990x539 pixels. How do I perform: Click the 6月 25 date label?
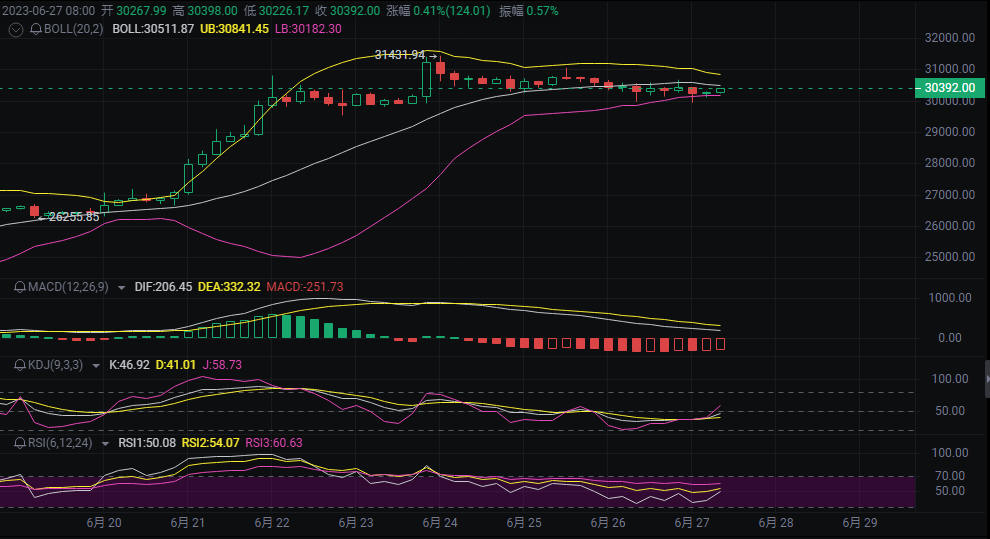[524, 523]
